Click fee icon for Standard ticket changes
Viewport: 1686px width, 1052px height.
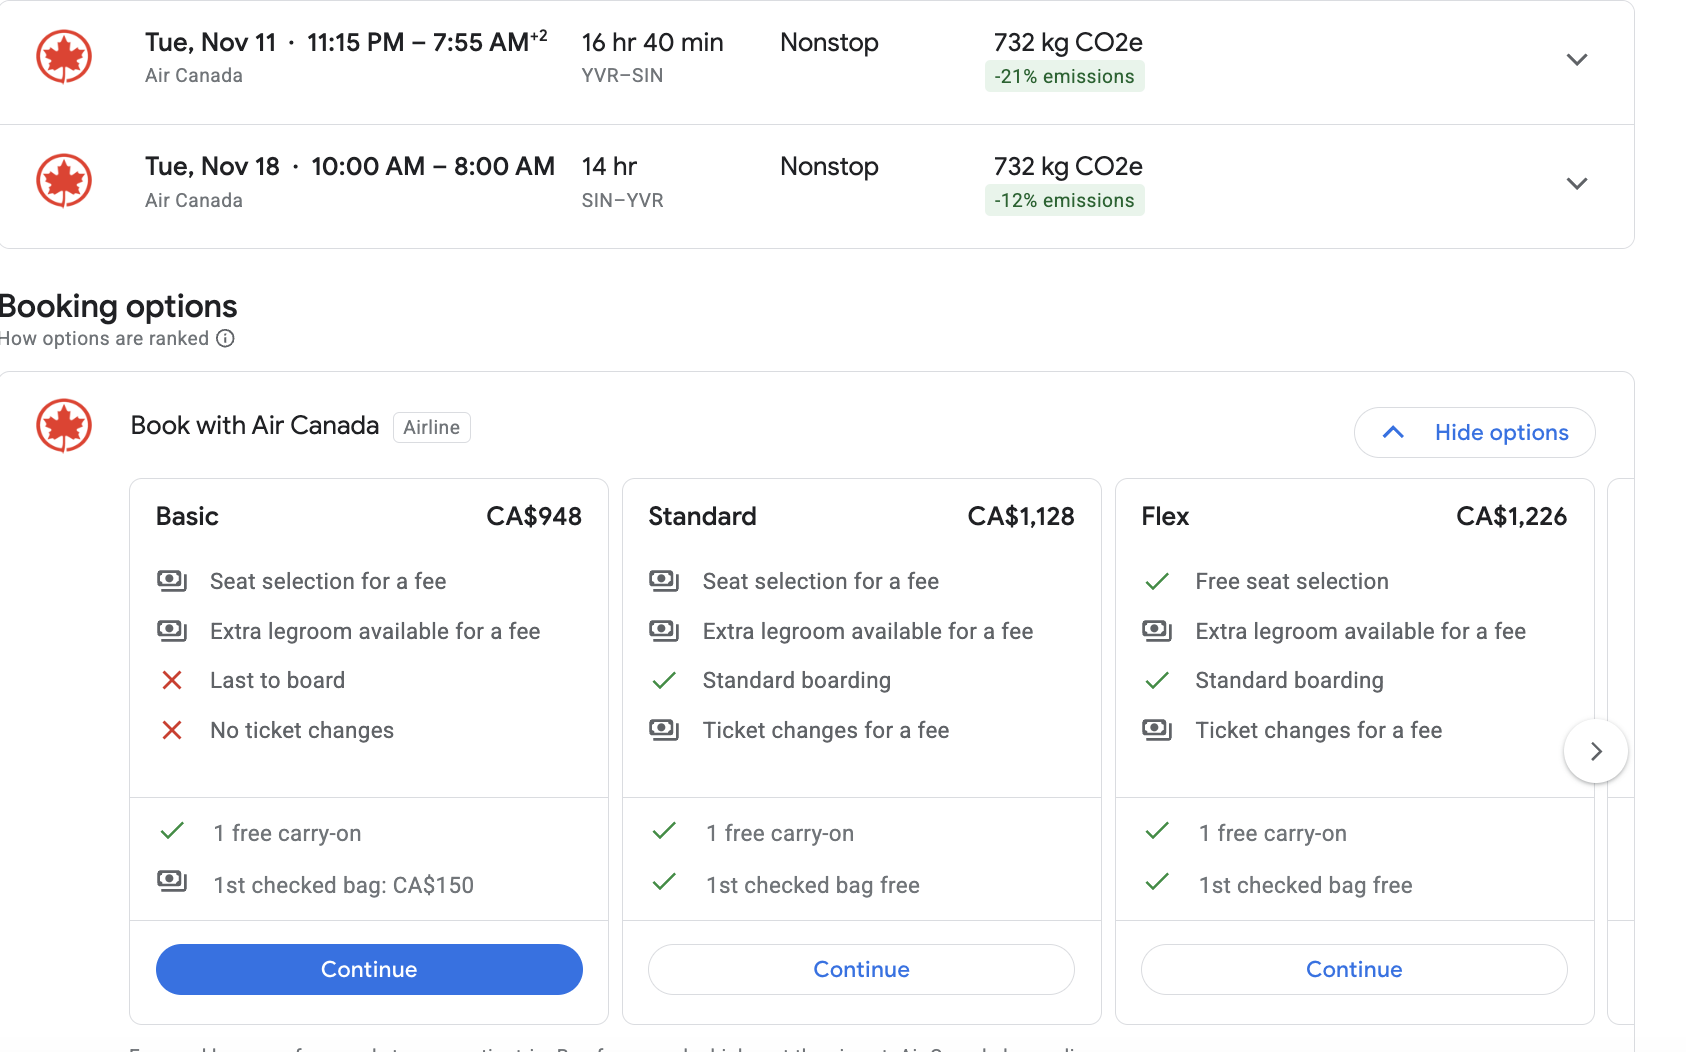click(664, 730)
